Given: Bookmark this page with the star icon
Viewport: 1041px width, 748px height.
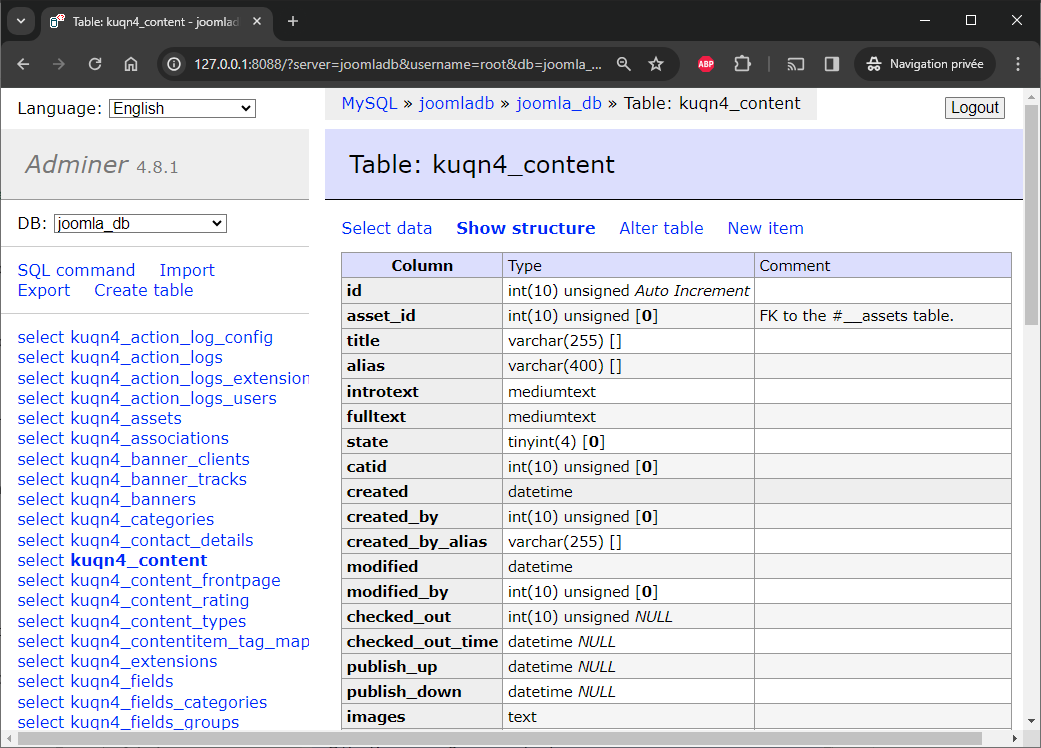Looking at the screenshot, I should (x=656, y=64).
